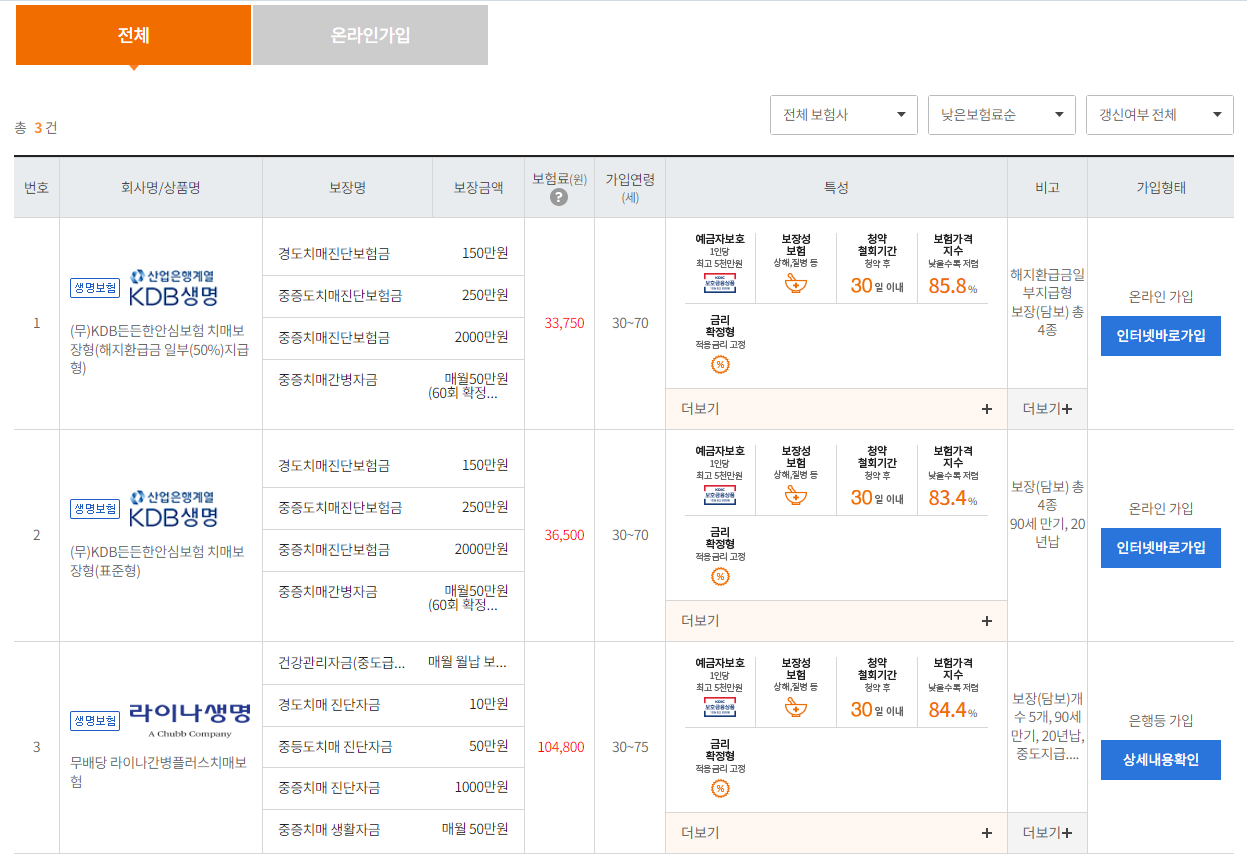Expand 특성 더보기 in row 1
This screenshot has width=1247, height=865.
coord(837,409)
